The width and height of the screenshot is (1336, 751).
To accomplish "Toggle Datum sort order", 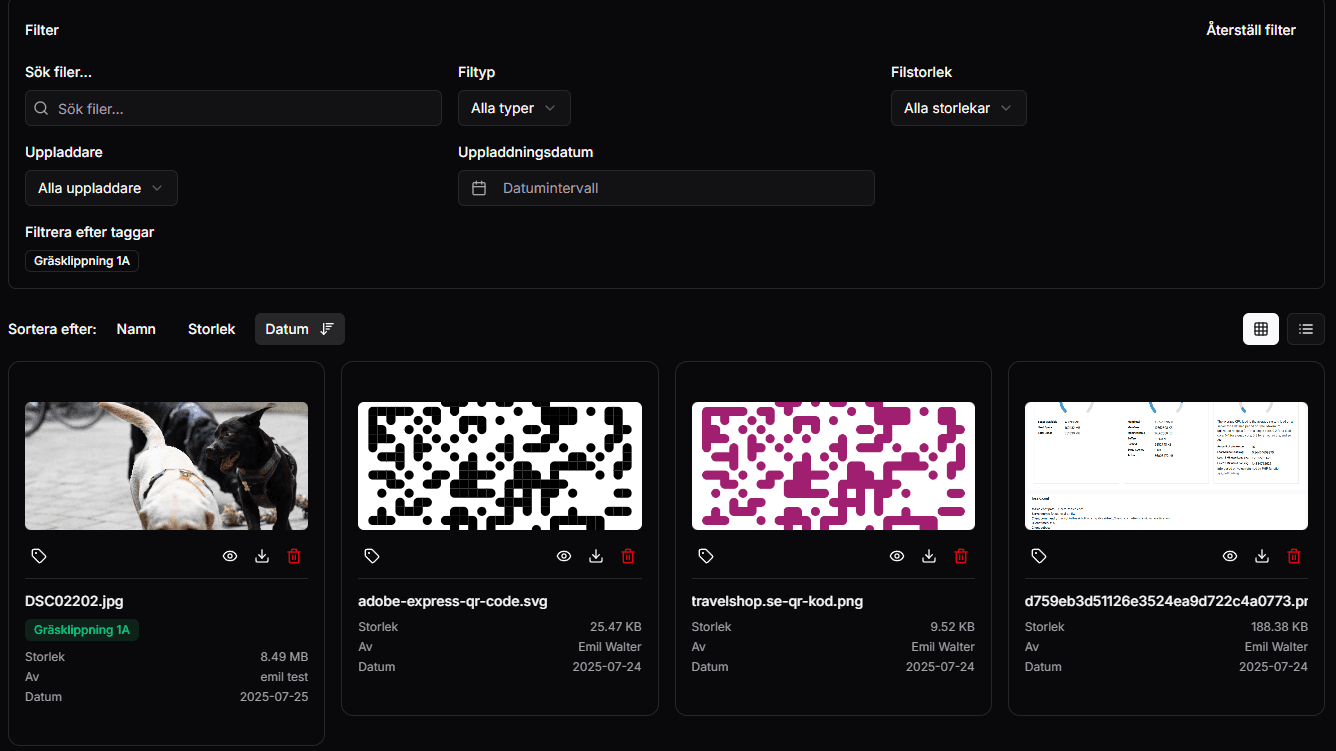I will pyautogui.click(x=300, y=329).
